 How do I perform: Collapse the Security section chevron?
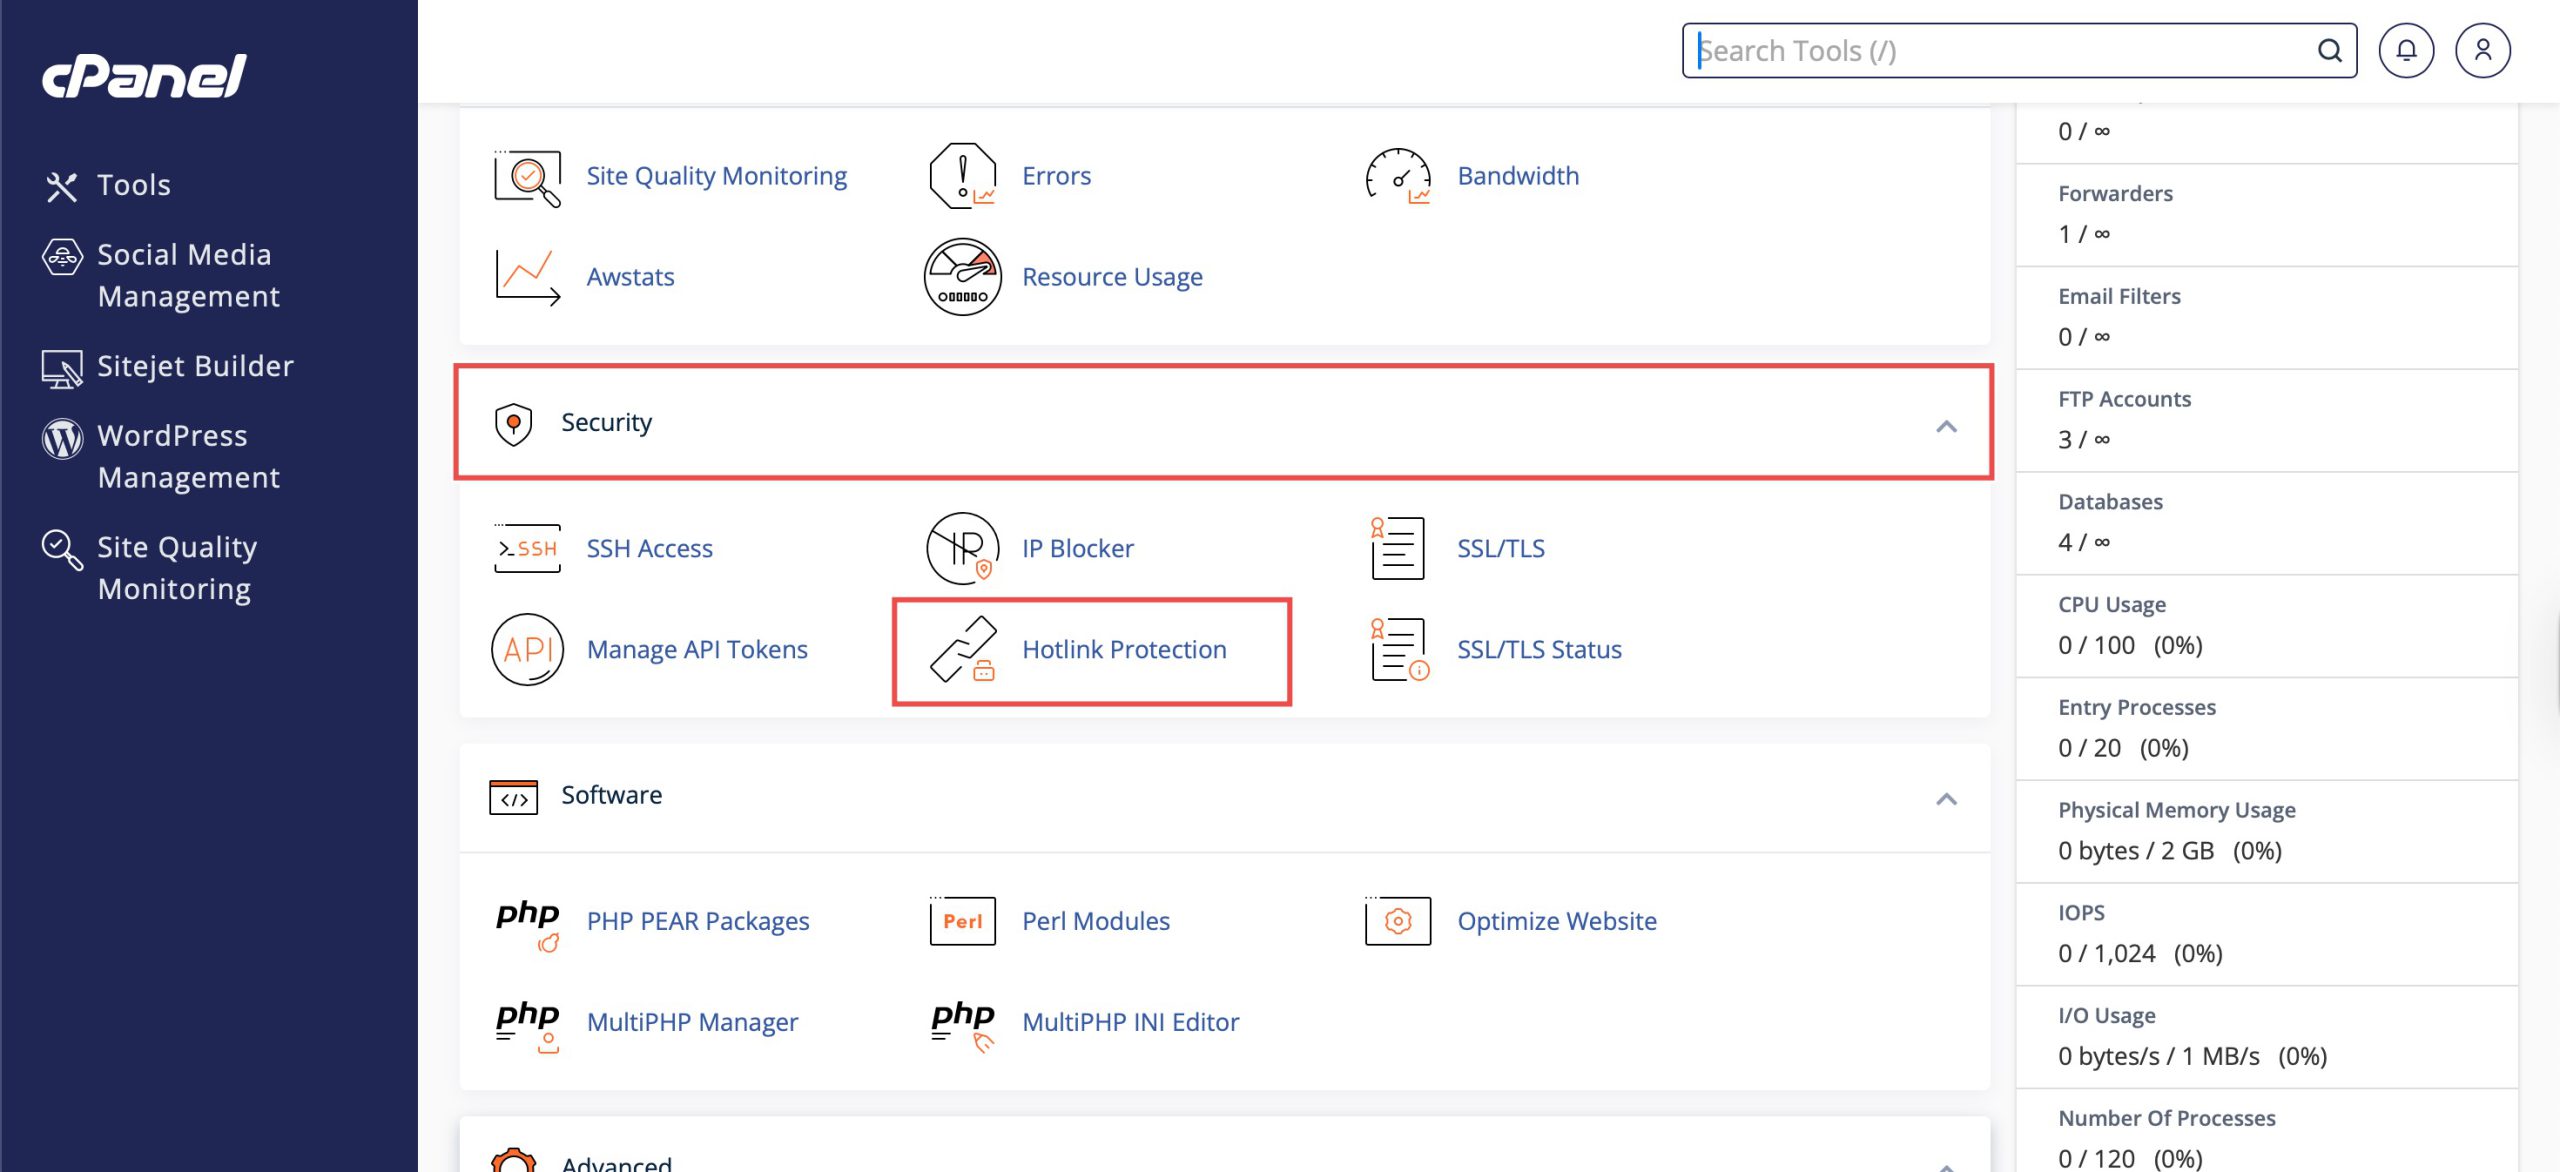tap(1945, 427)
